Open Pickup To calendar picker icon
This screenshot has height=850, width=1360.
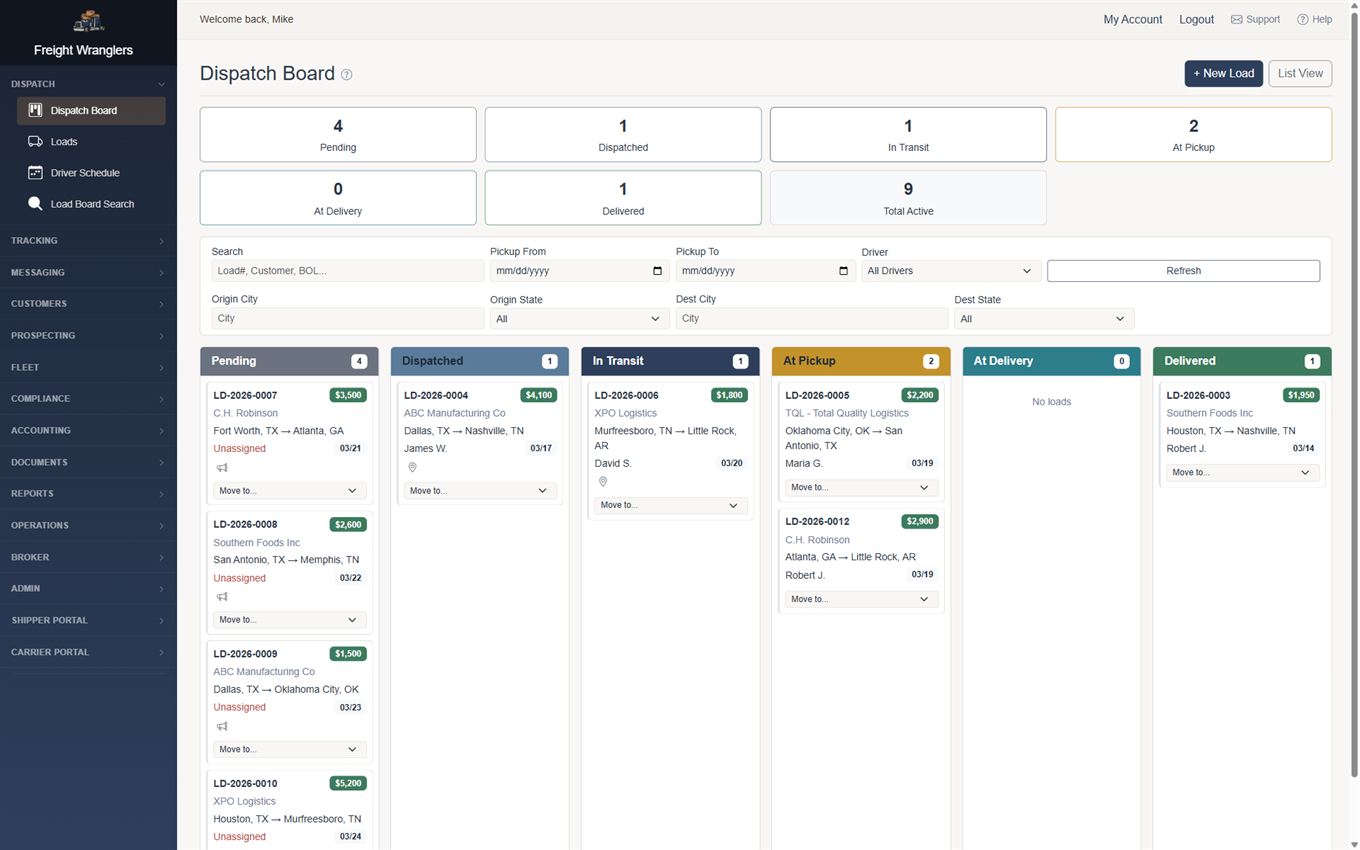click(x=843, y=271)
